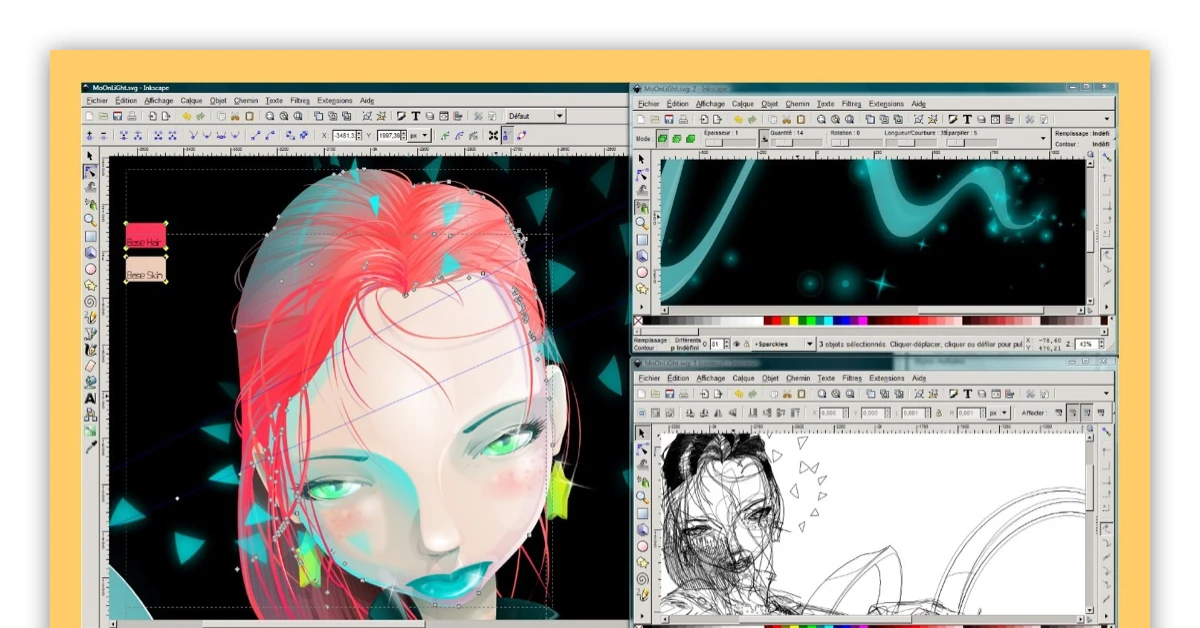Select the Ellipse tool in bottom-right window
This screenshot has width=1200, height=628.
(x=642, y=546)
